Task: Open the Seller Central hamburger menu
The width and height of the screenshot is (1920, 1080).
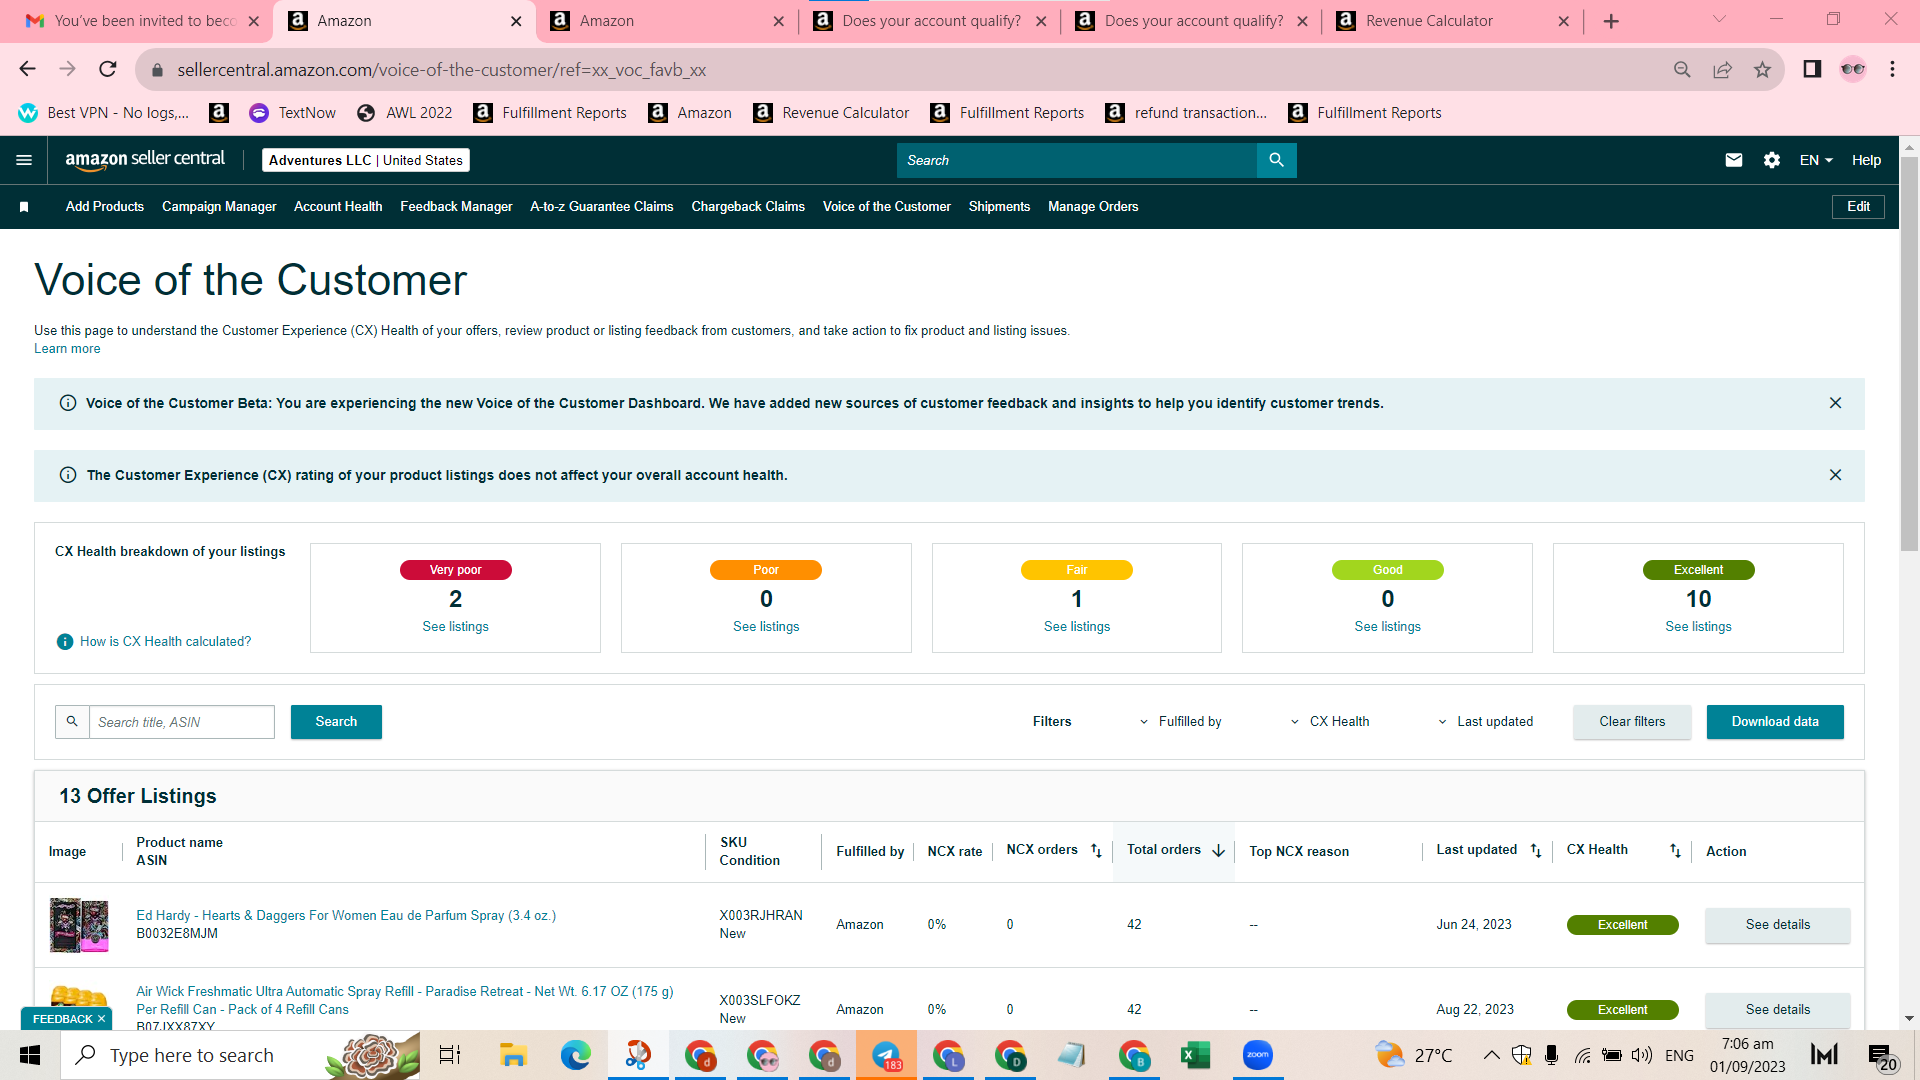Action: [24, 160]
